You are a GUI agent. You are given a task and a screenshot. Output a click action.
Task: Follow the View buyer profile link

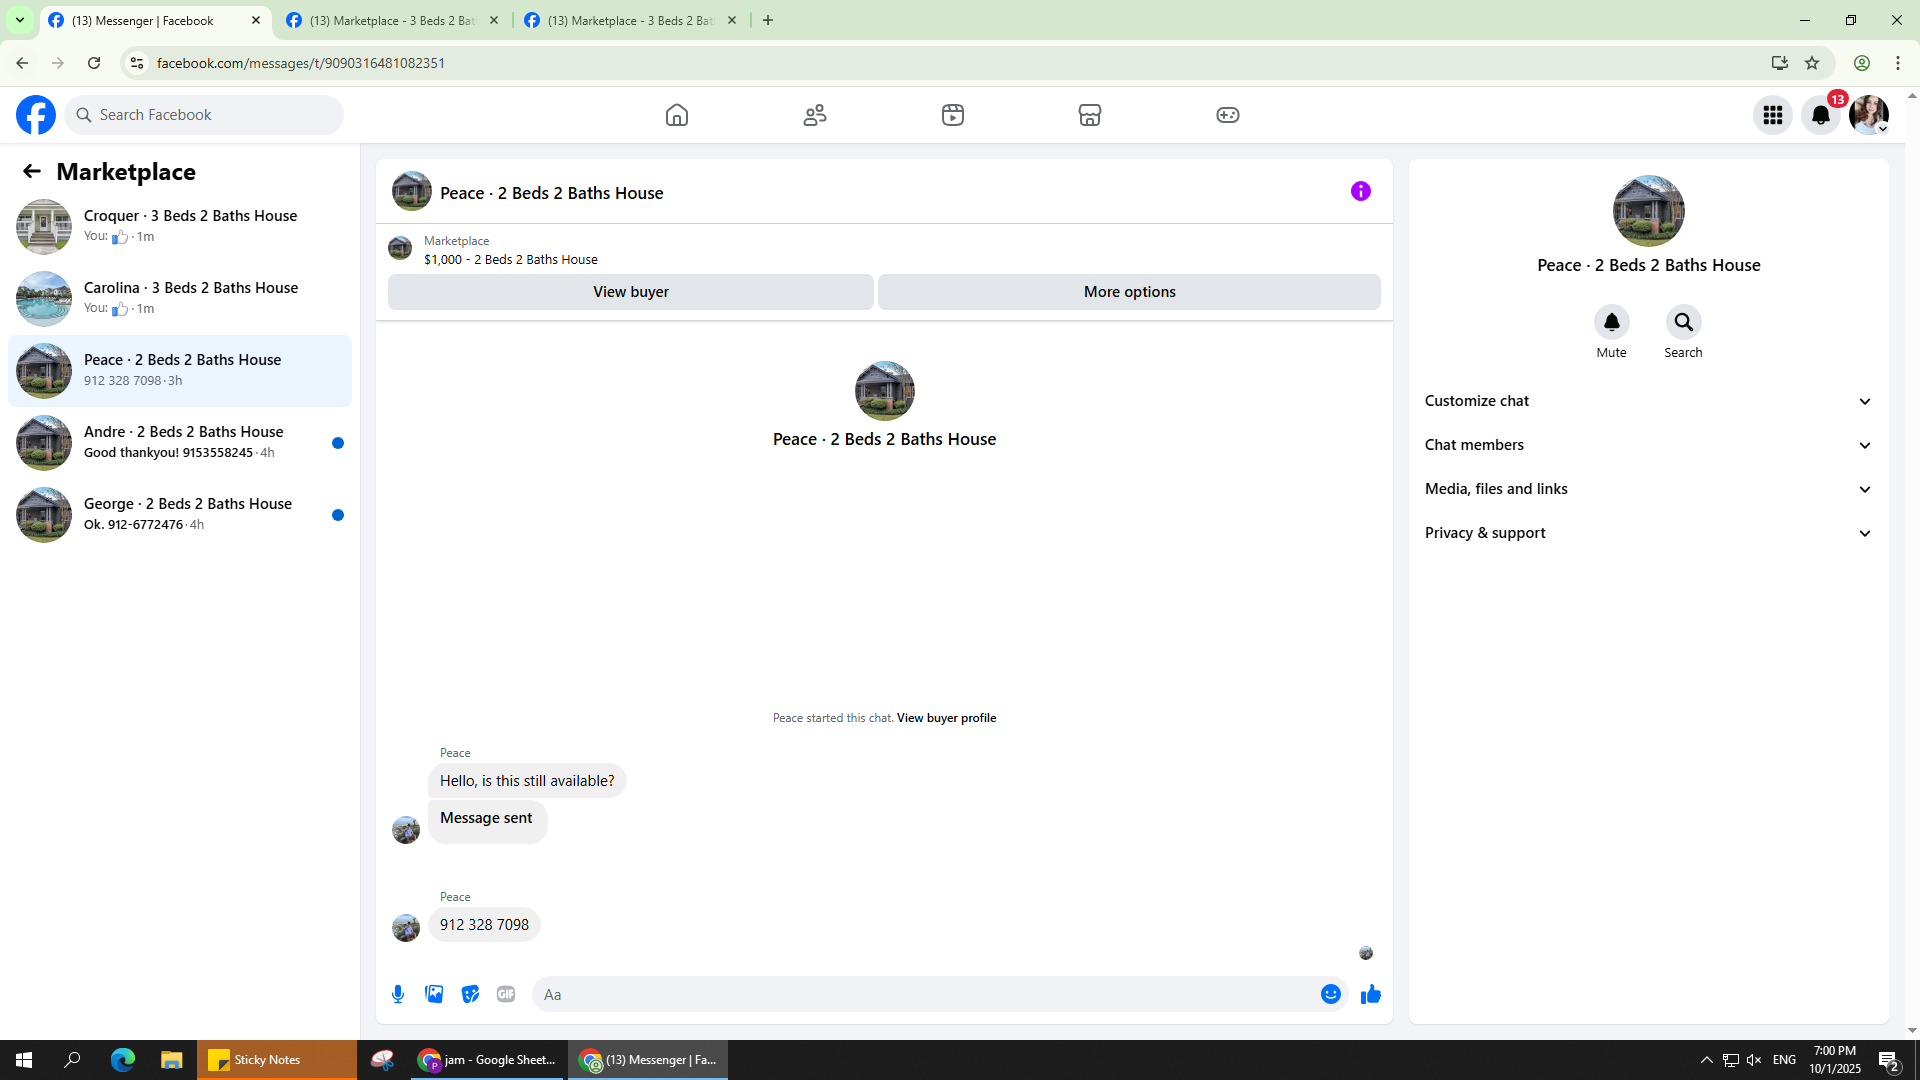coord(946,718)
